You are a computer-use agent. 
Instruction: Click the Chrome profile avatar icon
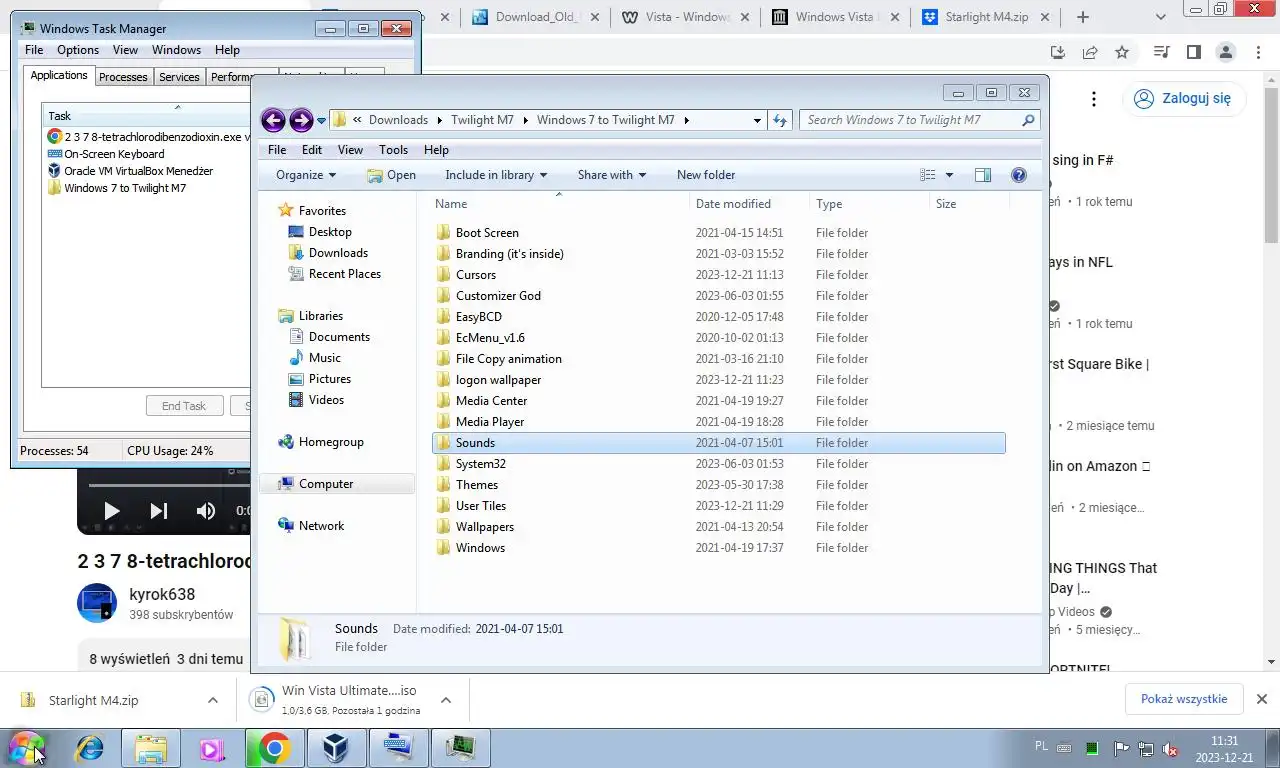pos(1226,52)
